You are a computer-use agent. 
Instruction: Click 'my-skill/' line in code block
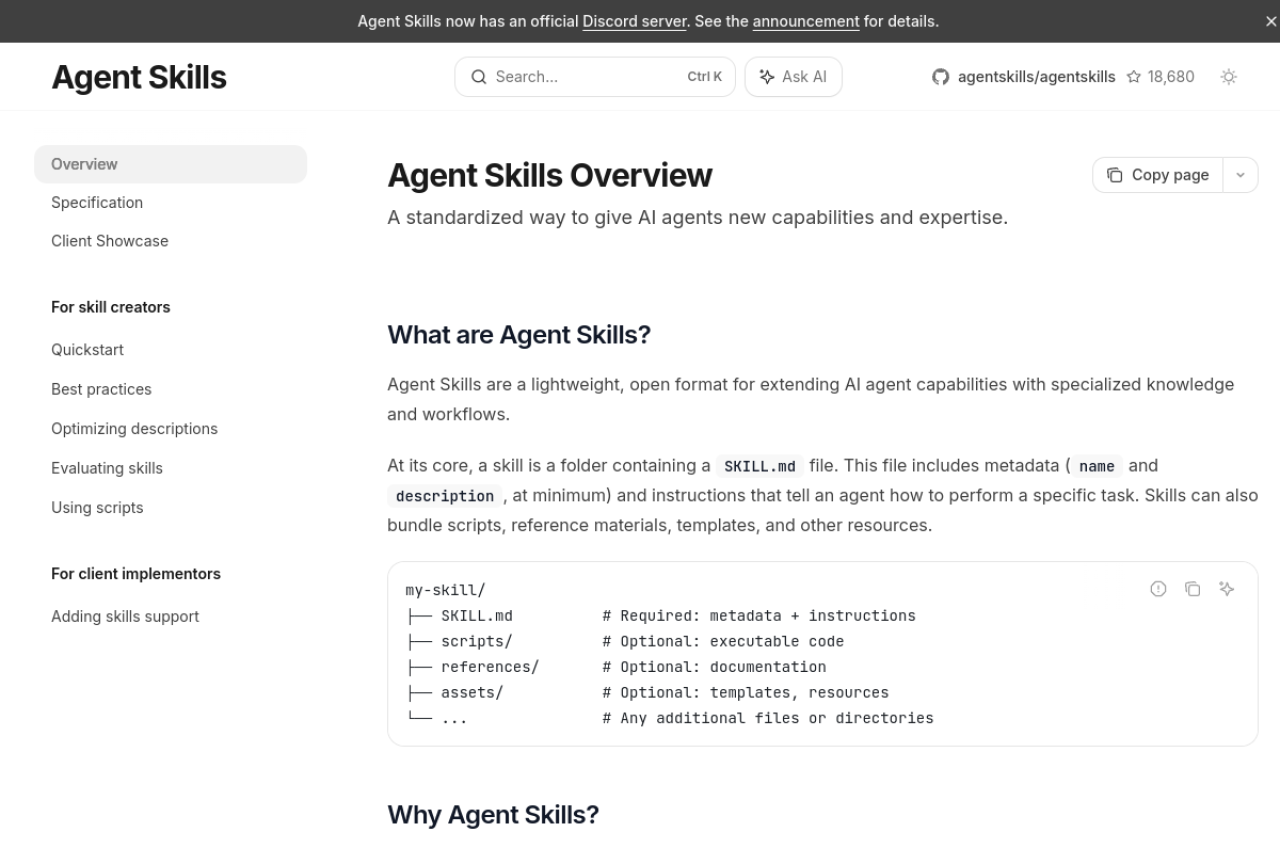445,590
